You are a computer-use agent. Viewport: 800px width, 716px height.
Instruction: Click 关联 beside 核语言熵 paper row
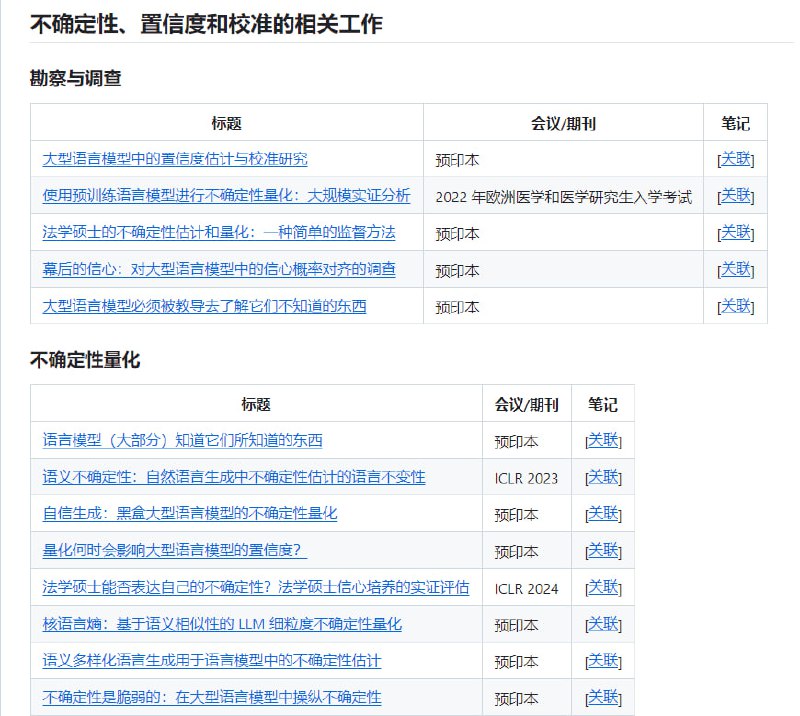click(604, 624)
